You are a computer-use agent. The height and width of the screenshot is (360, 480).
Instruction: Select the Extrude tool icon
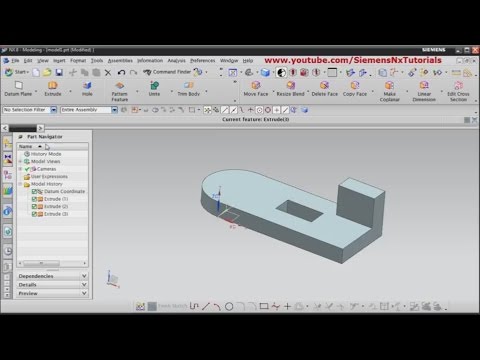tap(53, 86)
